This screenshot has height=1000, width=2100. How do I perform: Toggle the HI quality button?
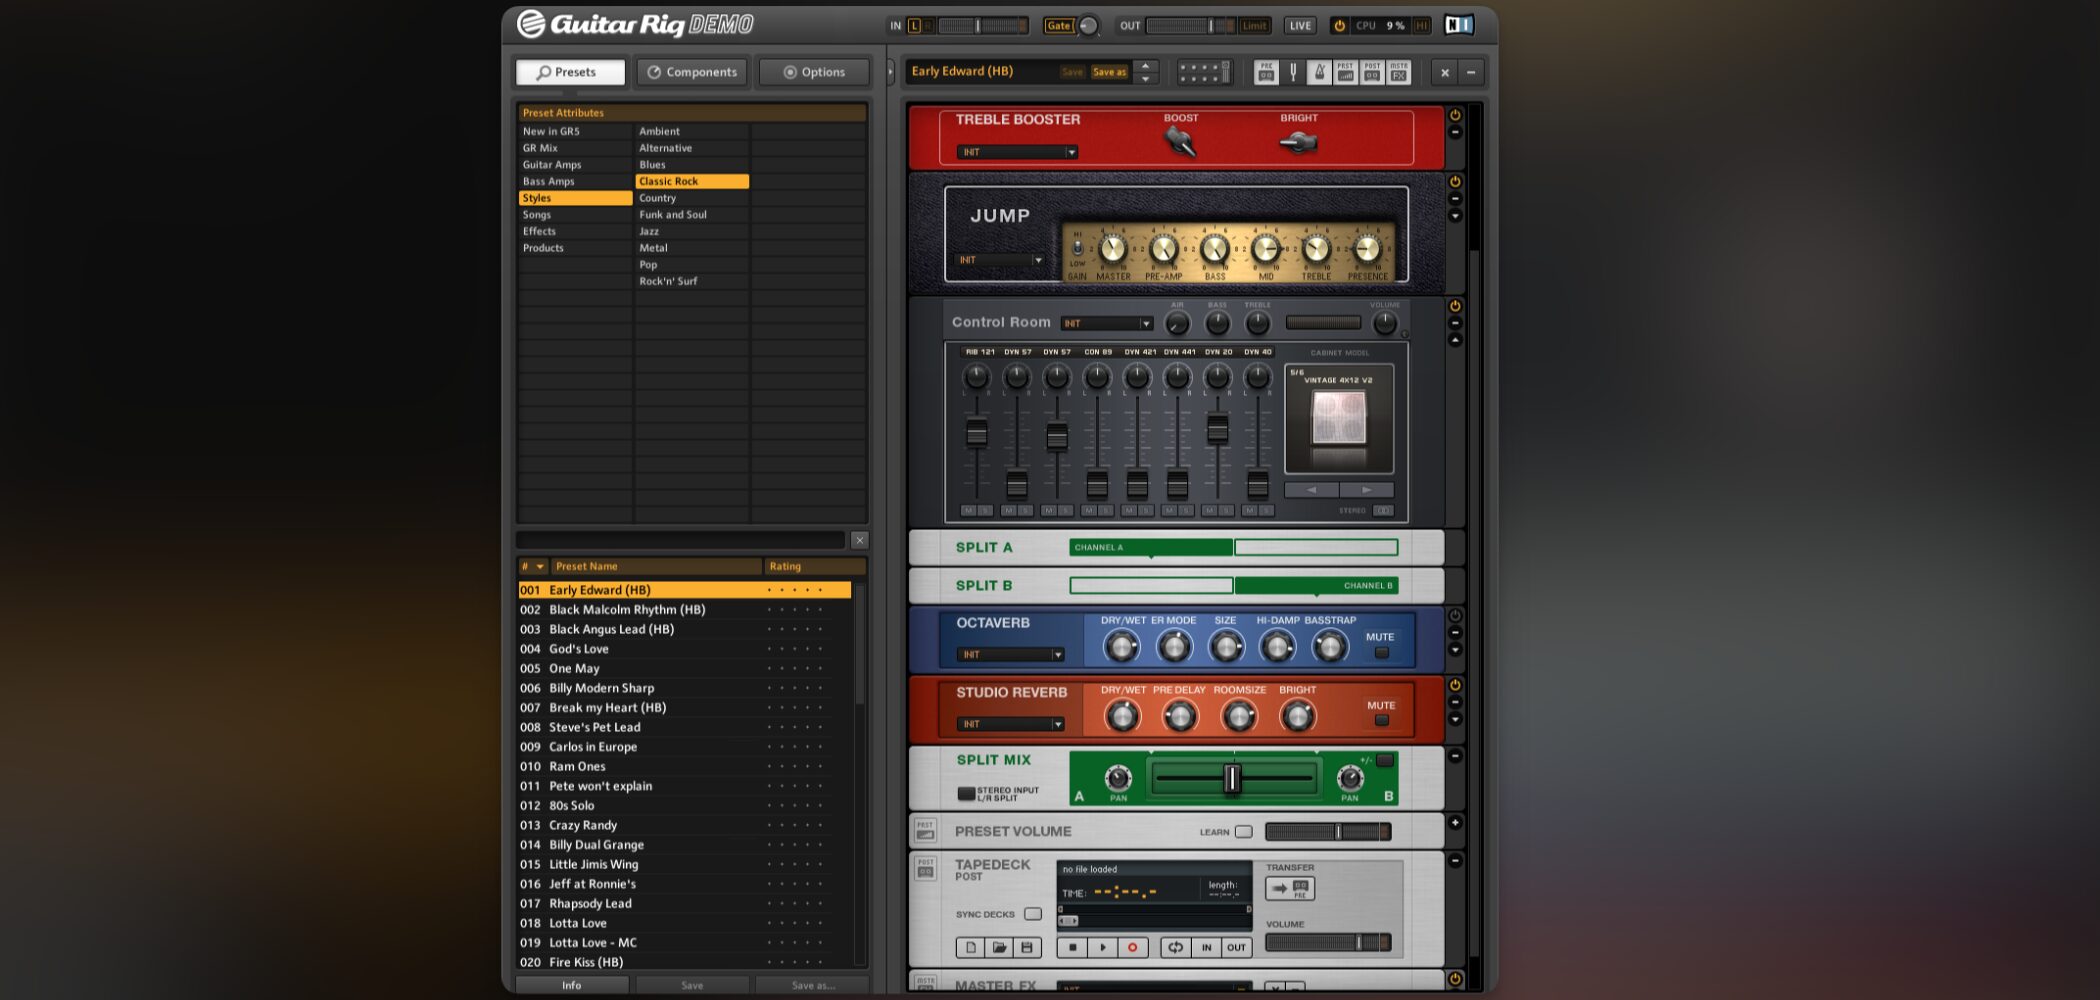coord(1420,26)
